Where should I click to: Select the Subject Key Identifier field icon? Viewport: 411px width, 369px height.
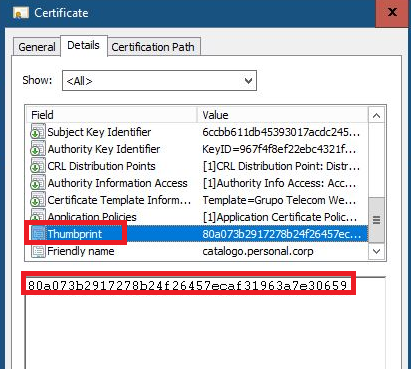pyautogui.click(x=38, y=132)
